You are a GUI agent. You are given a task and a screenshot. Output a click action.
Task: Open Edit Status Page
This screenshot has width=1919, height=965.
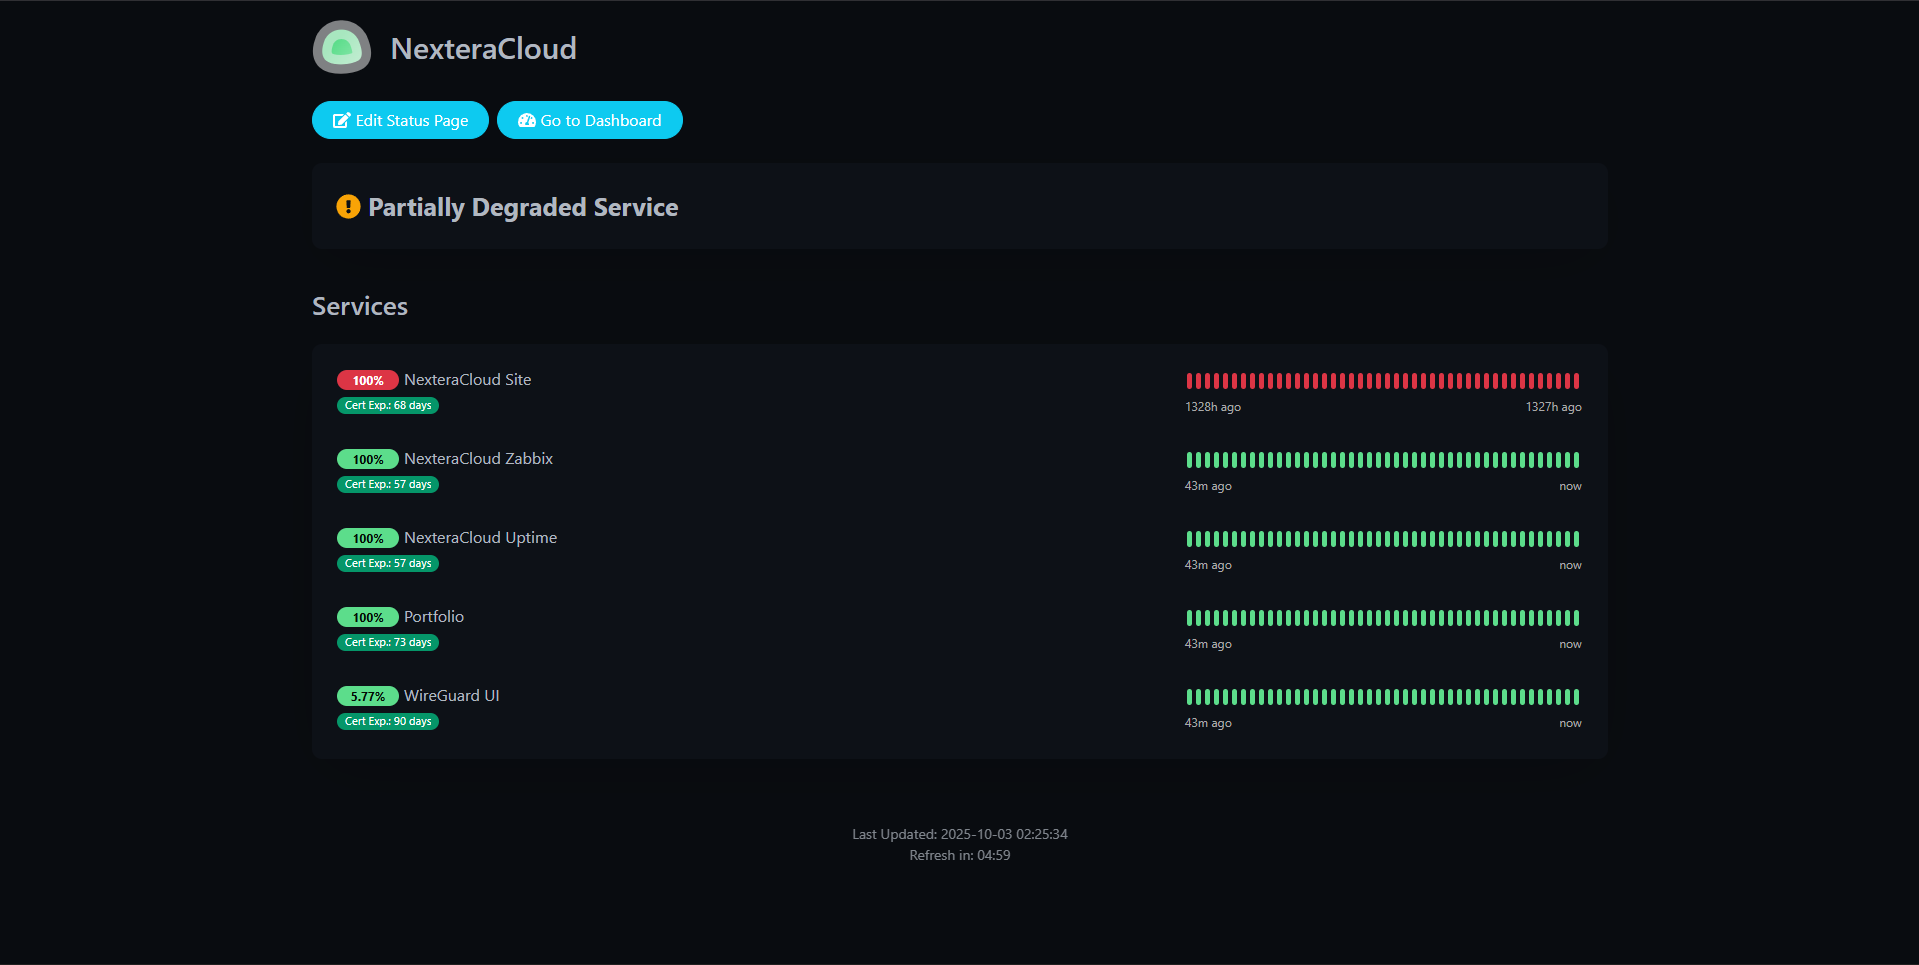400,120
